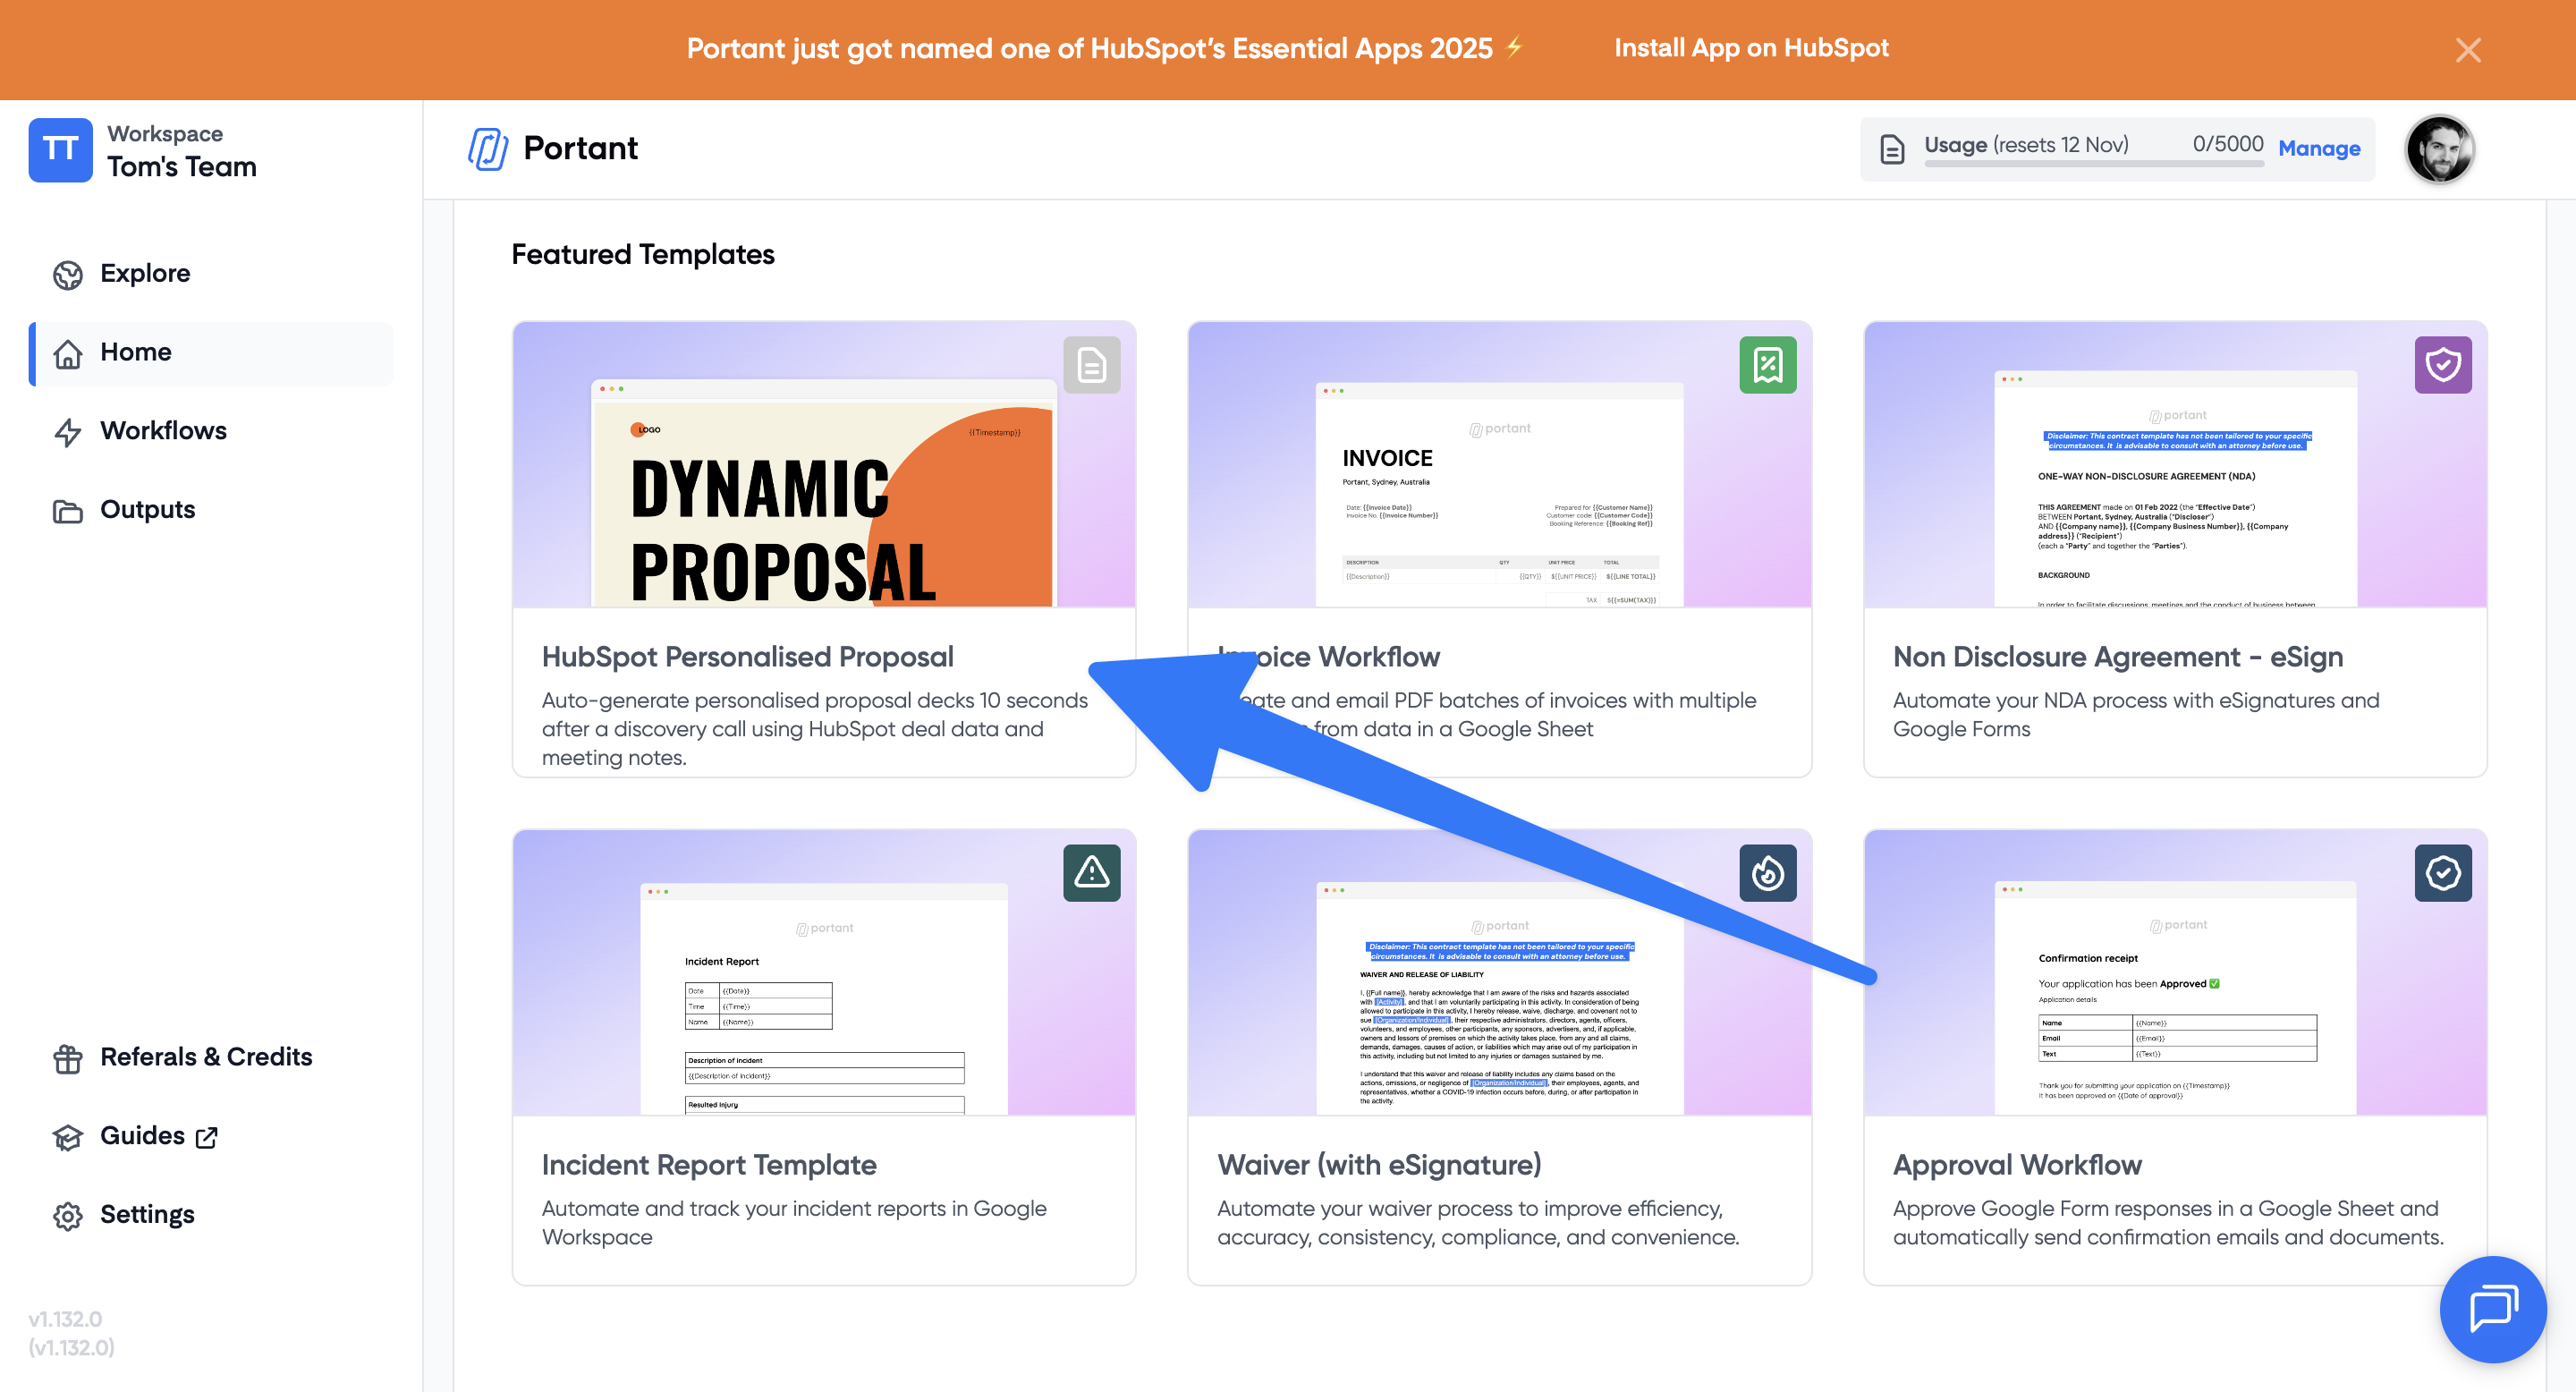Click the Manage usage link

[2318, 148]
